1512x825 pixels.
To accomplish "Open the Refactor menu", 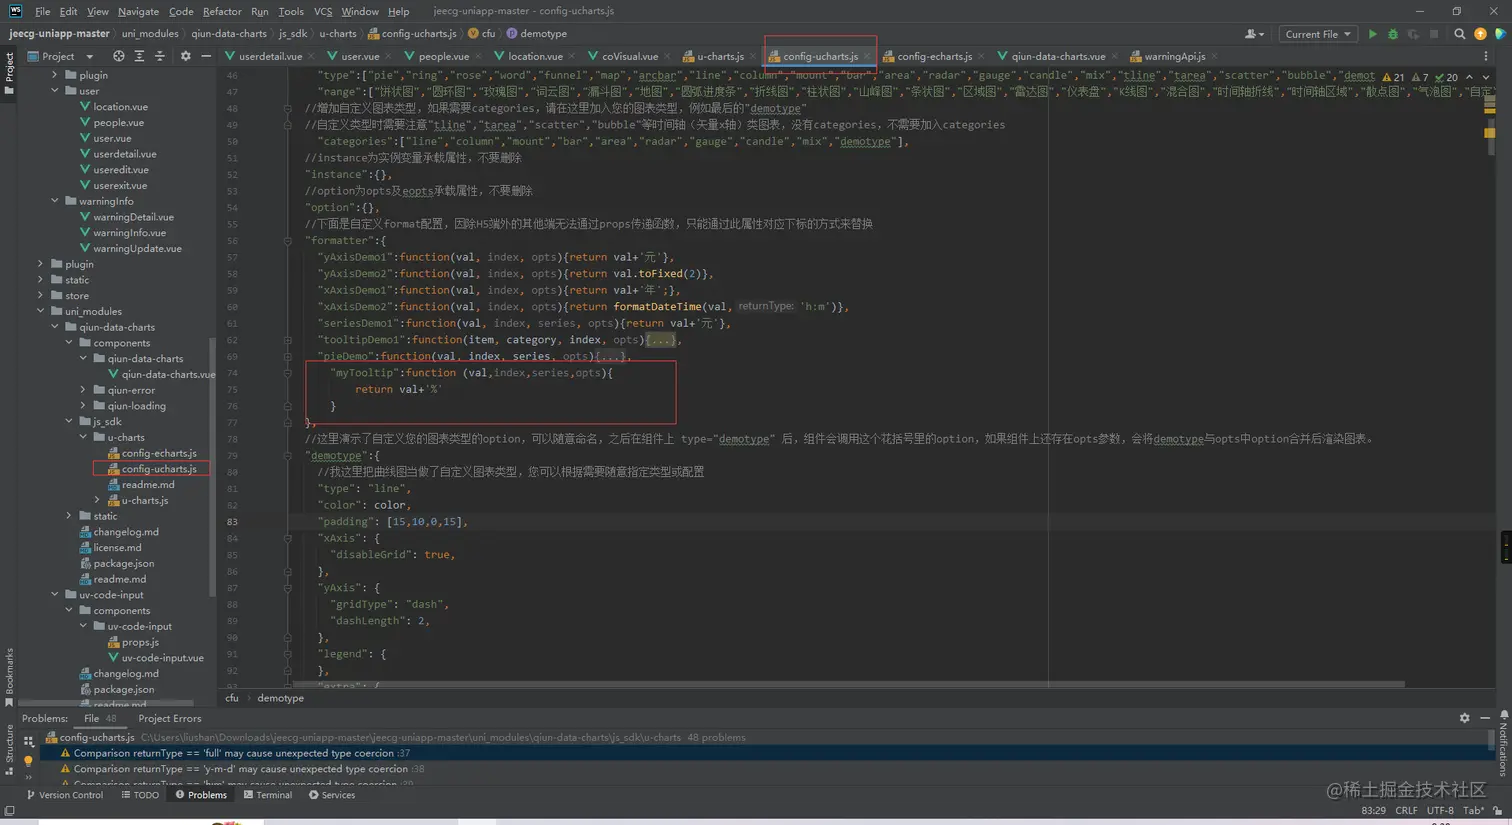I will coord(221,11).
